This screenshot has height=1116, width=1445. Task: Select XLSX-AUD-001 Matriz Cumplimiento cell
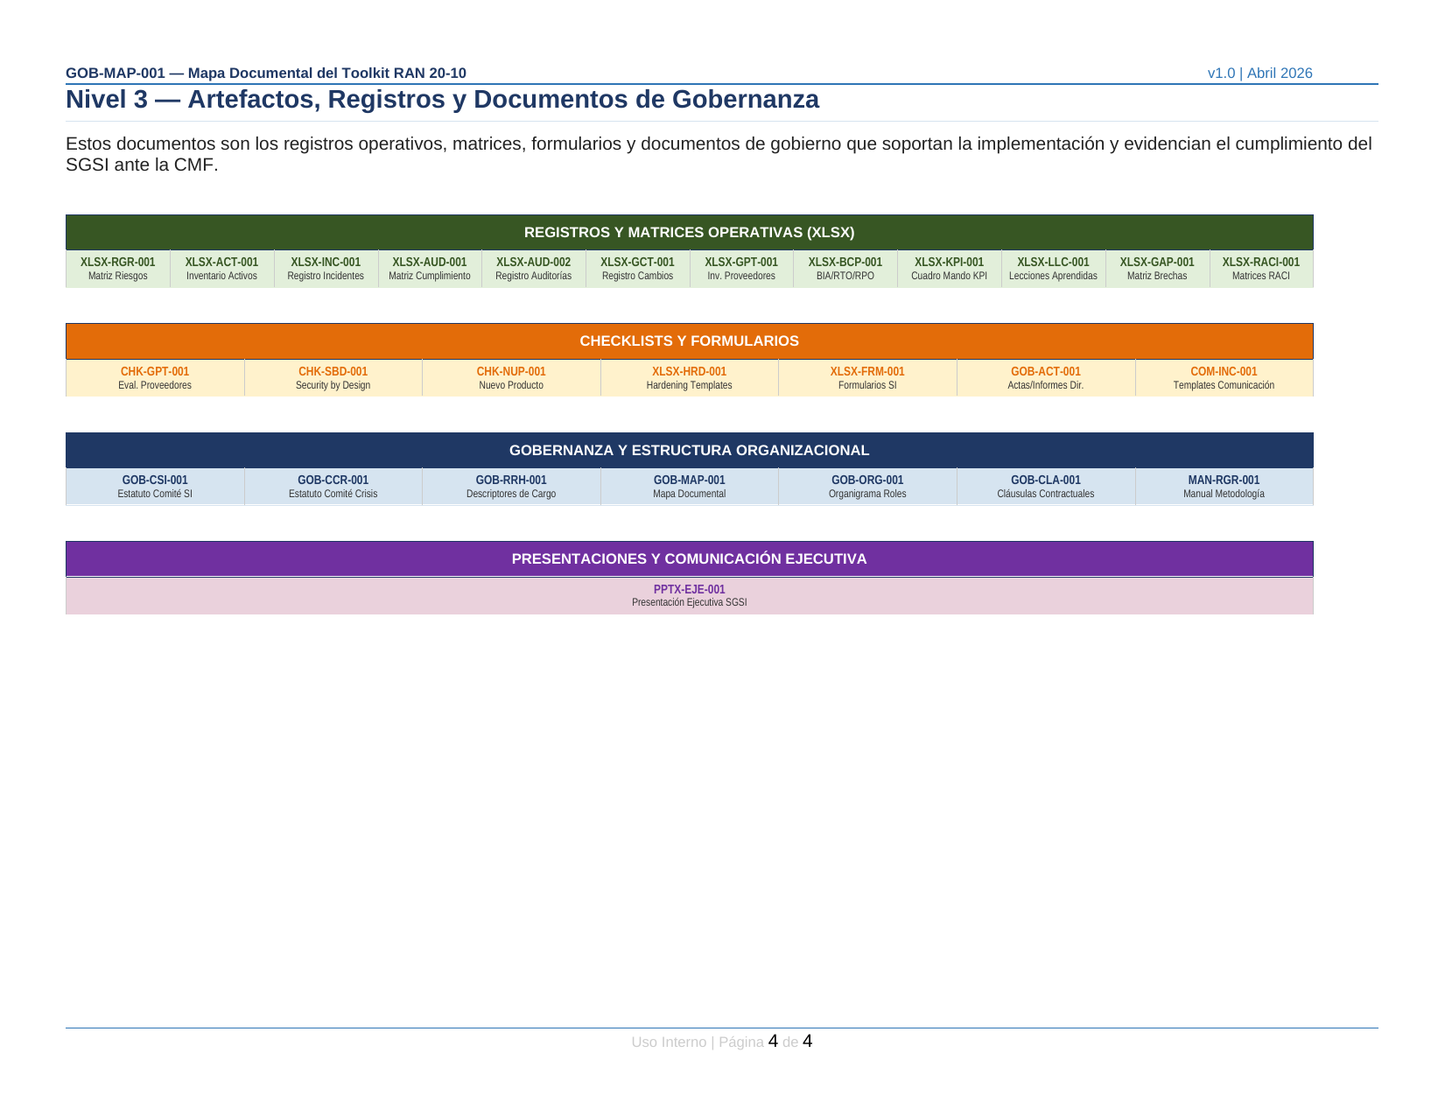point(430,269)
